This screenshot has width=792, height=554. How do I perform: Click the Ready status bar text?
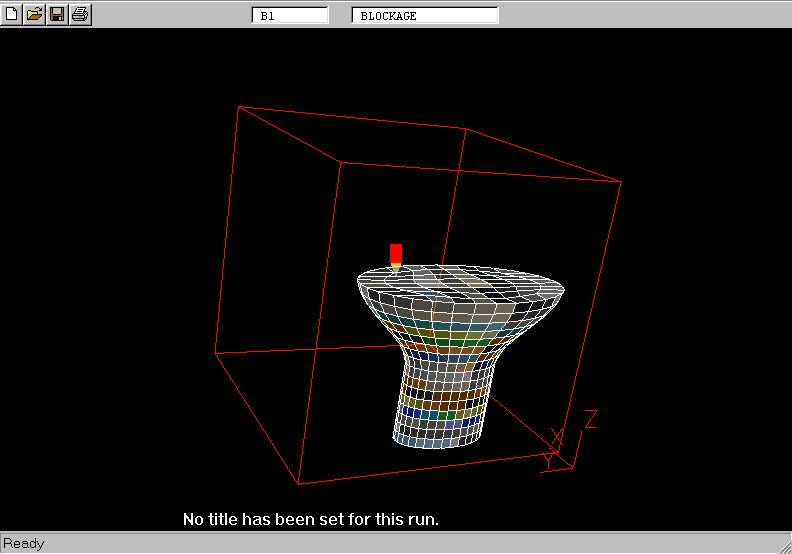pos(24,544)
